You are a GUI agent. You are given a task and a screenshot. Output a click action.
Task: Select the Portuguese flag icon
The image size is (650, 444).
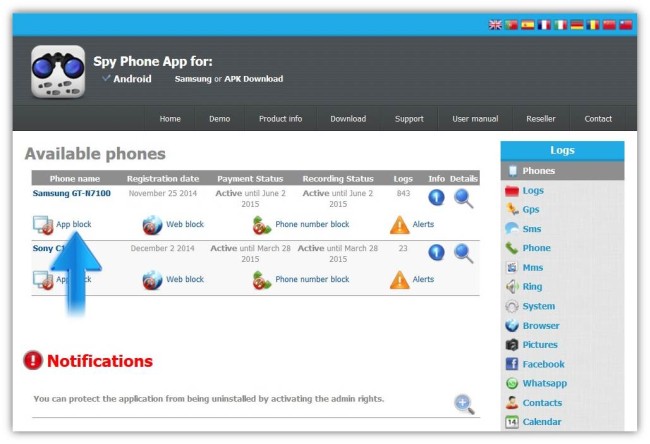point(511,25)
